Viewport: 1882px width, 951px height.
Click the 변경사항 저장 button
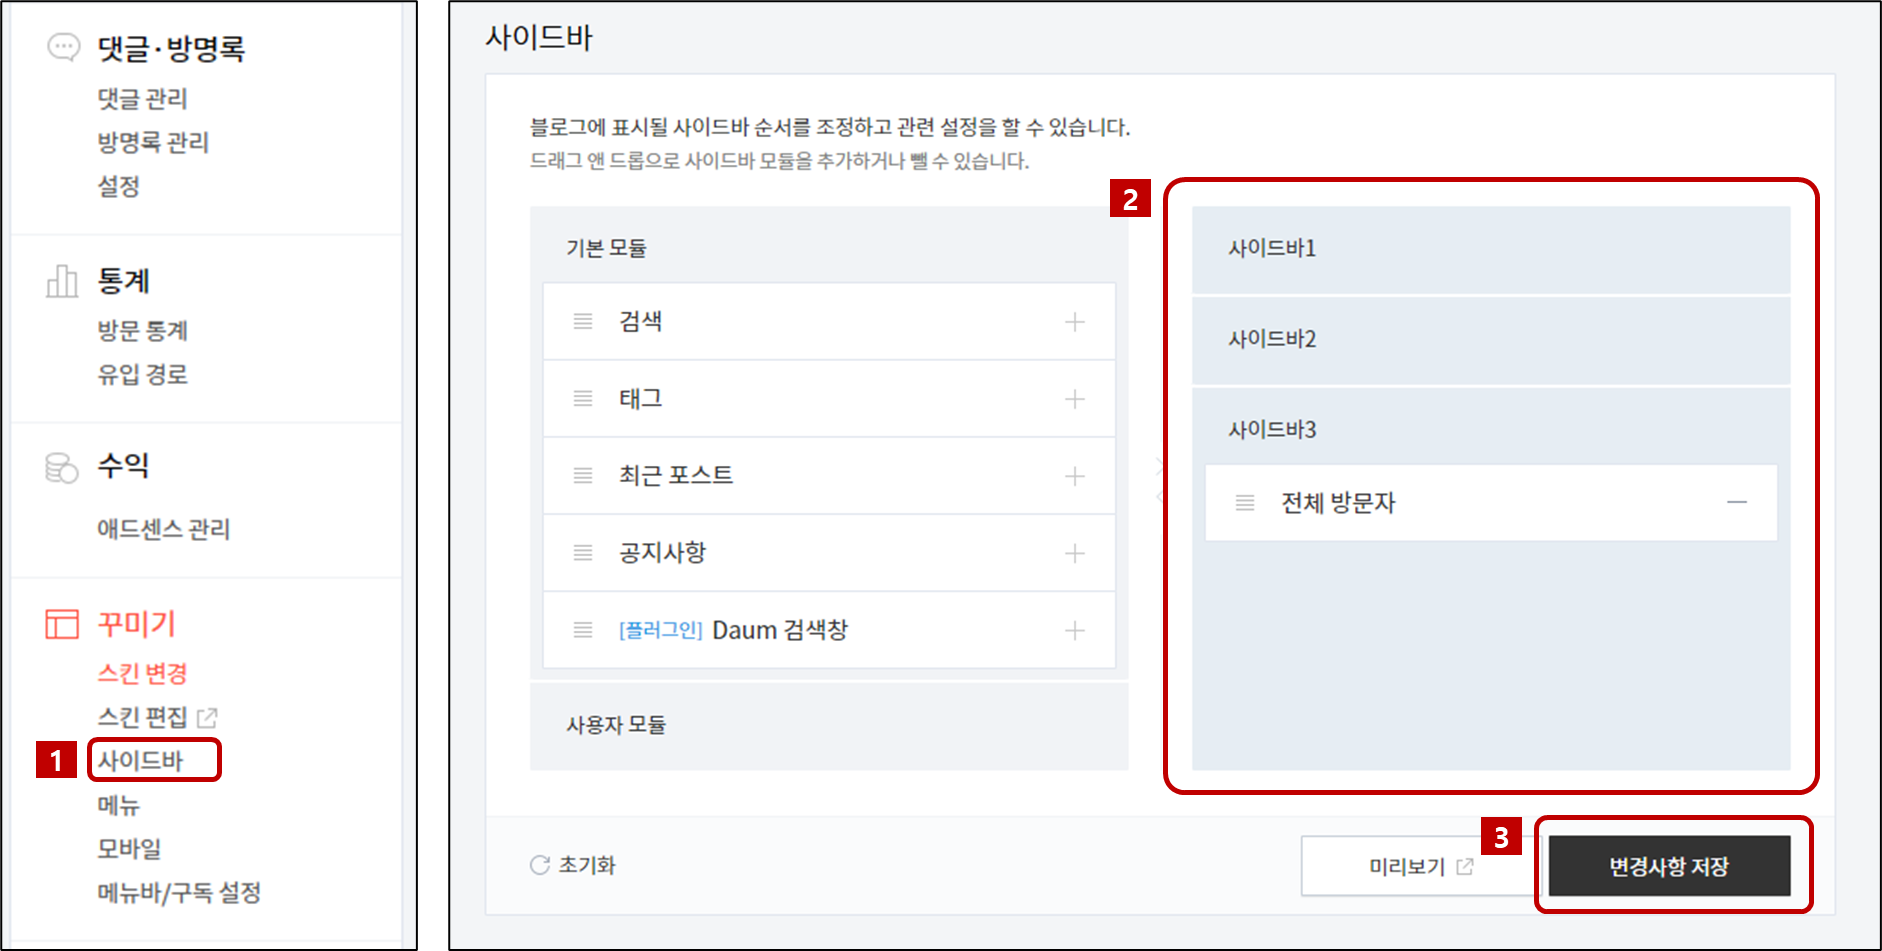coord(1669,866)
